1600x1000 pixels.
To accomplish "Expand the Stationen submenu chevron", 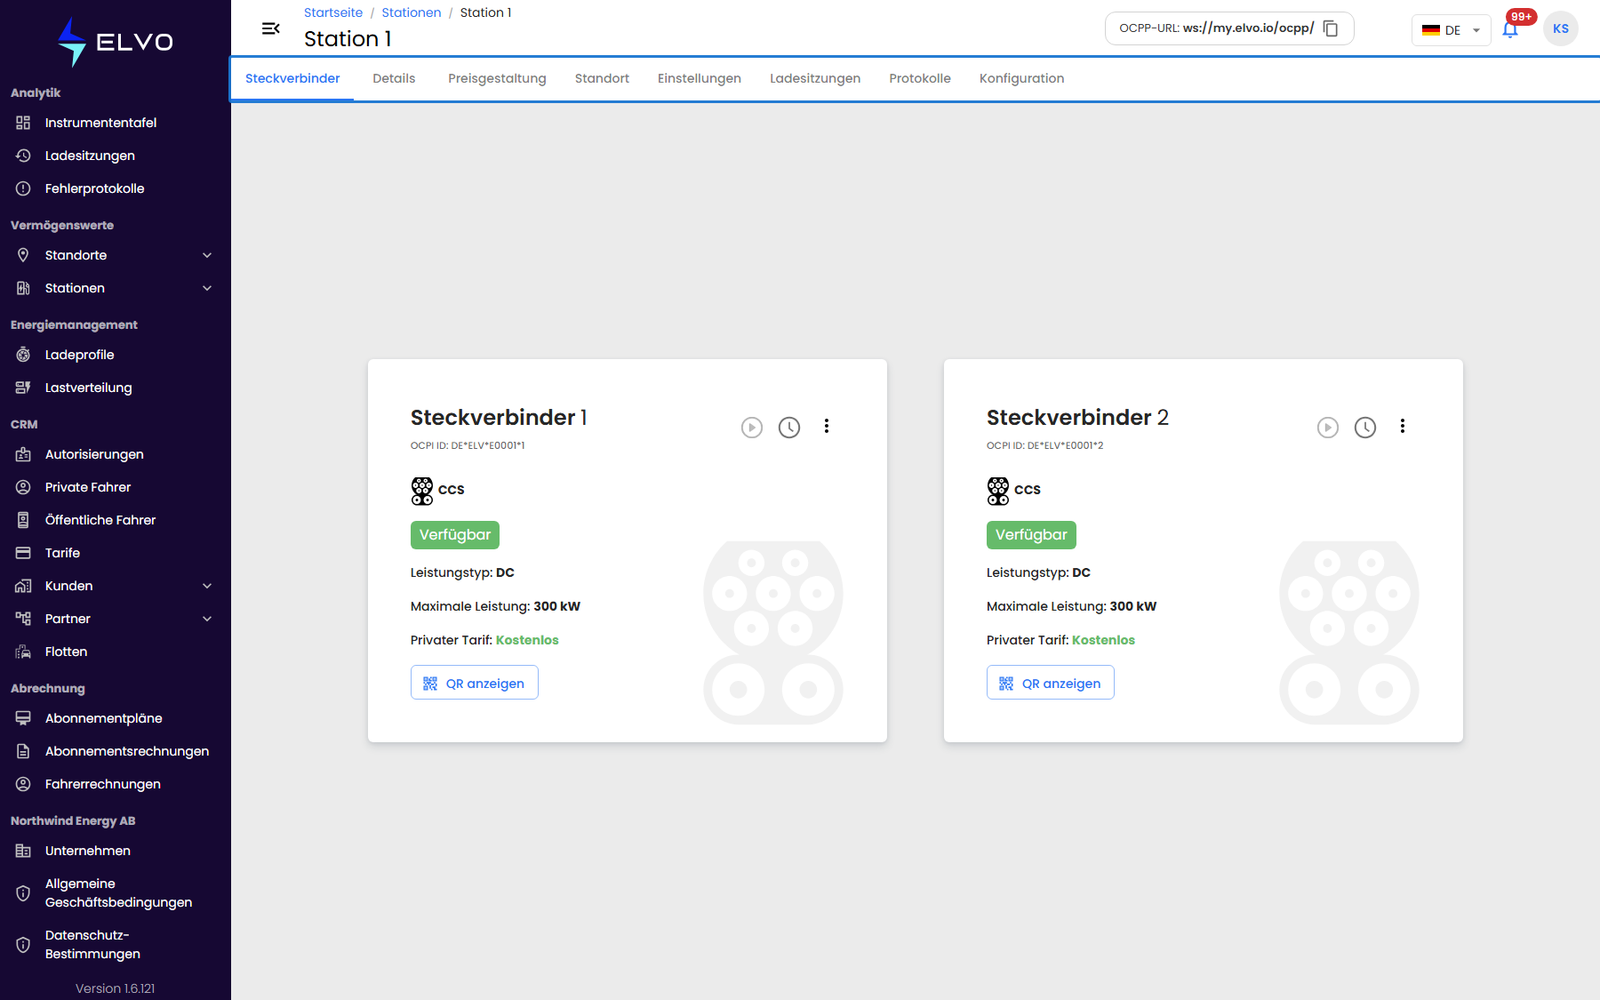I will tap(207, 289).
